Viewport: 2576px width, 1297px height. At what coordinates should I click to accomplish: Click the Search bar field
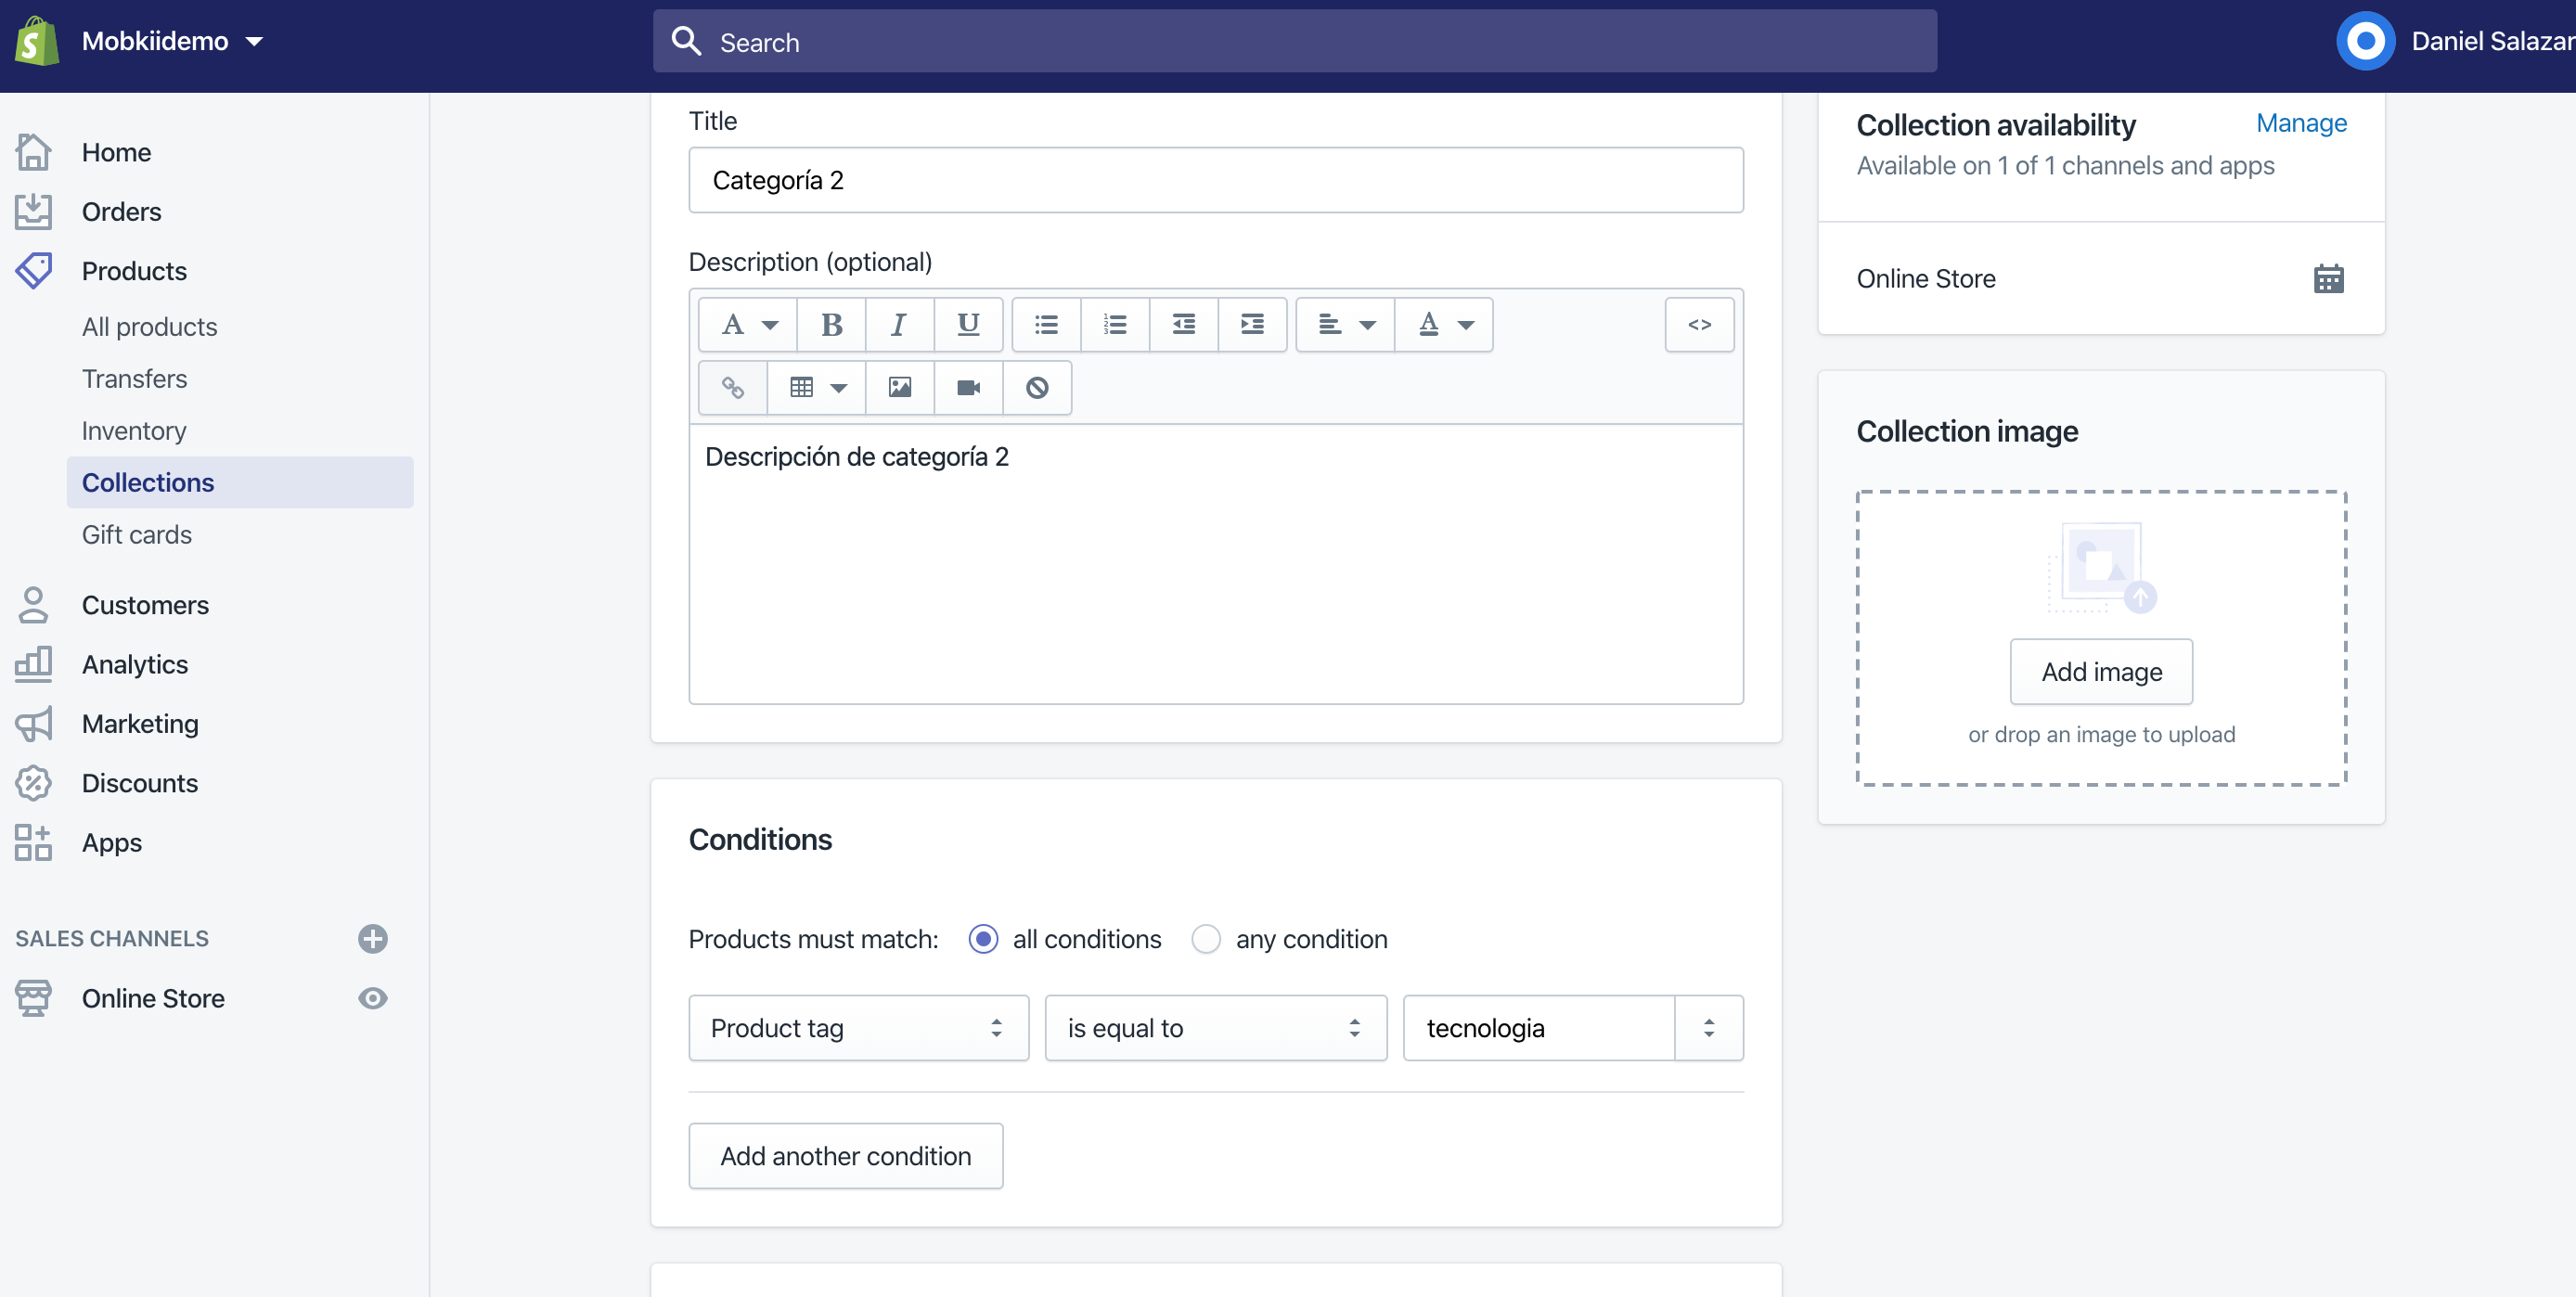tap(1295, 41)
